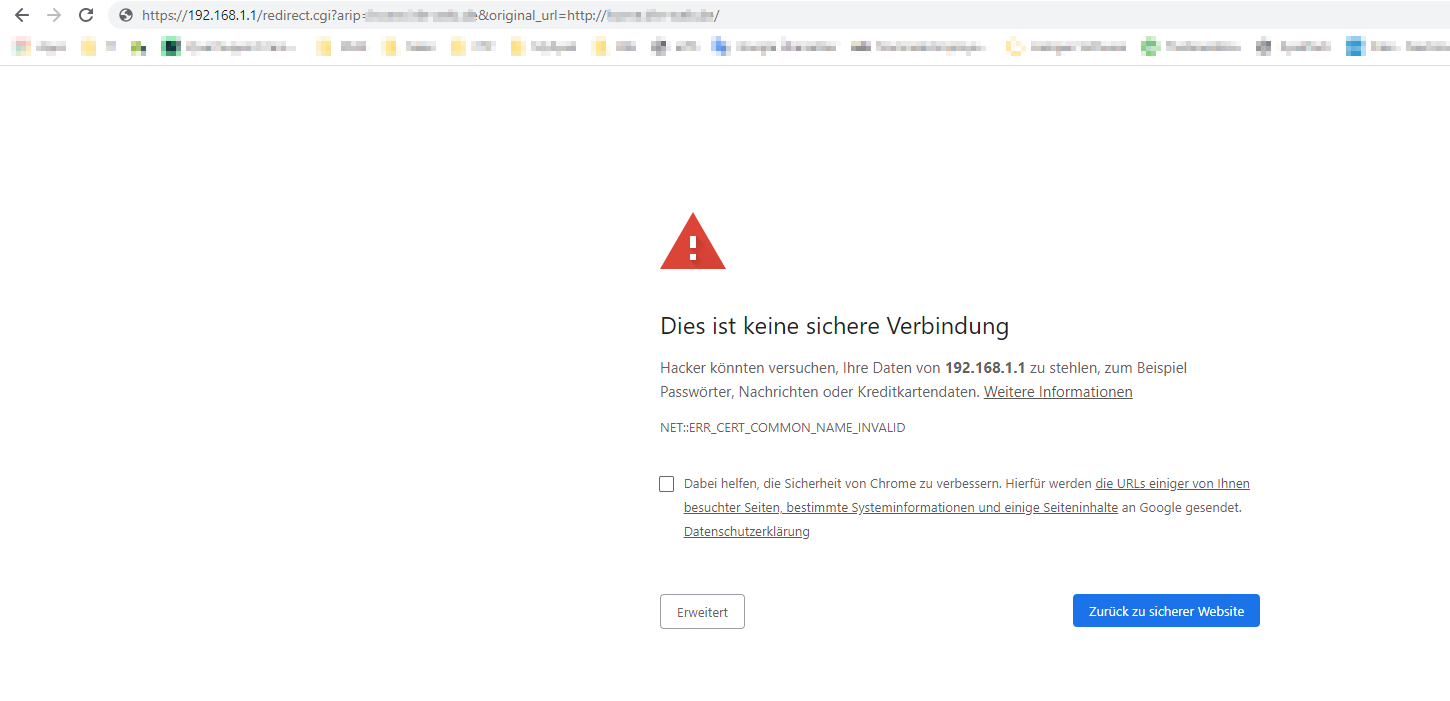1450x701 pixels.
Task: Open site info globe icon in address bar
Action: [125, 15]
